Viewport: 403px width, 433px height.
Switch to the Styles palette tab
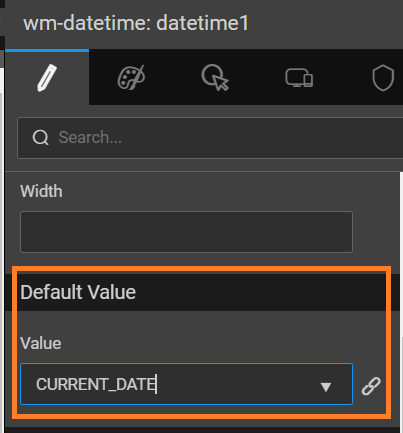tap(131, 78)
